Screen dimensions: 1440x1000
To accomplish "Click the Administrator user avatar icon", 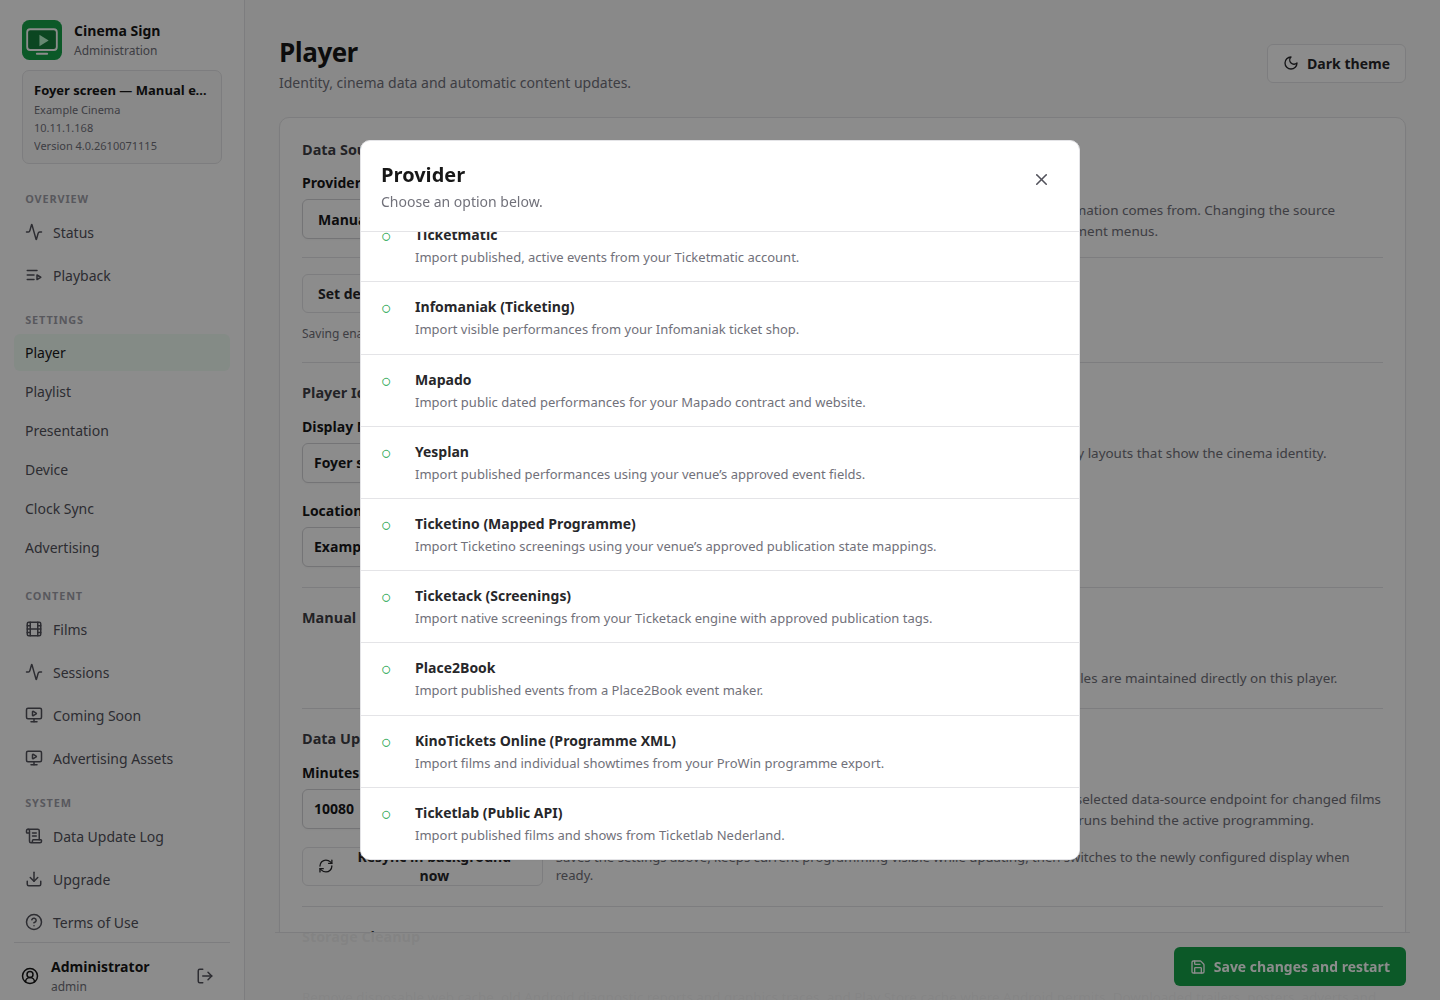I will pos(30,976).
